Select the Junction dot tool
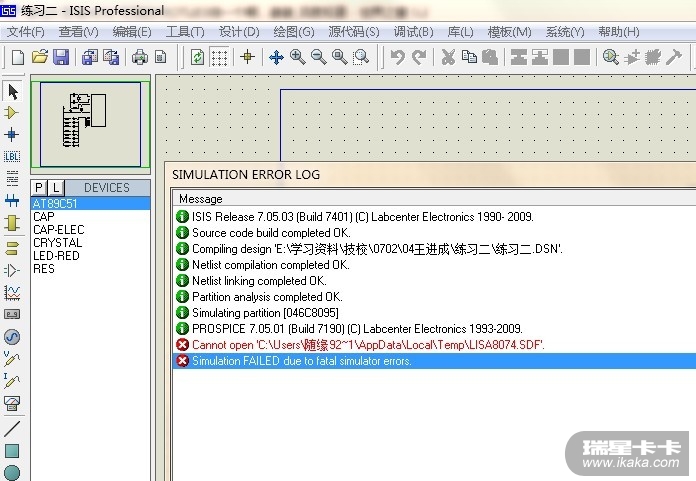Screen dimensions: 696x481 point(12,134)
